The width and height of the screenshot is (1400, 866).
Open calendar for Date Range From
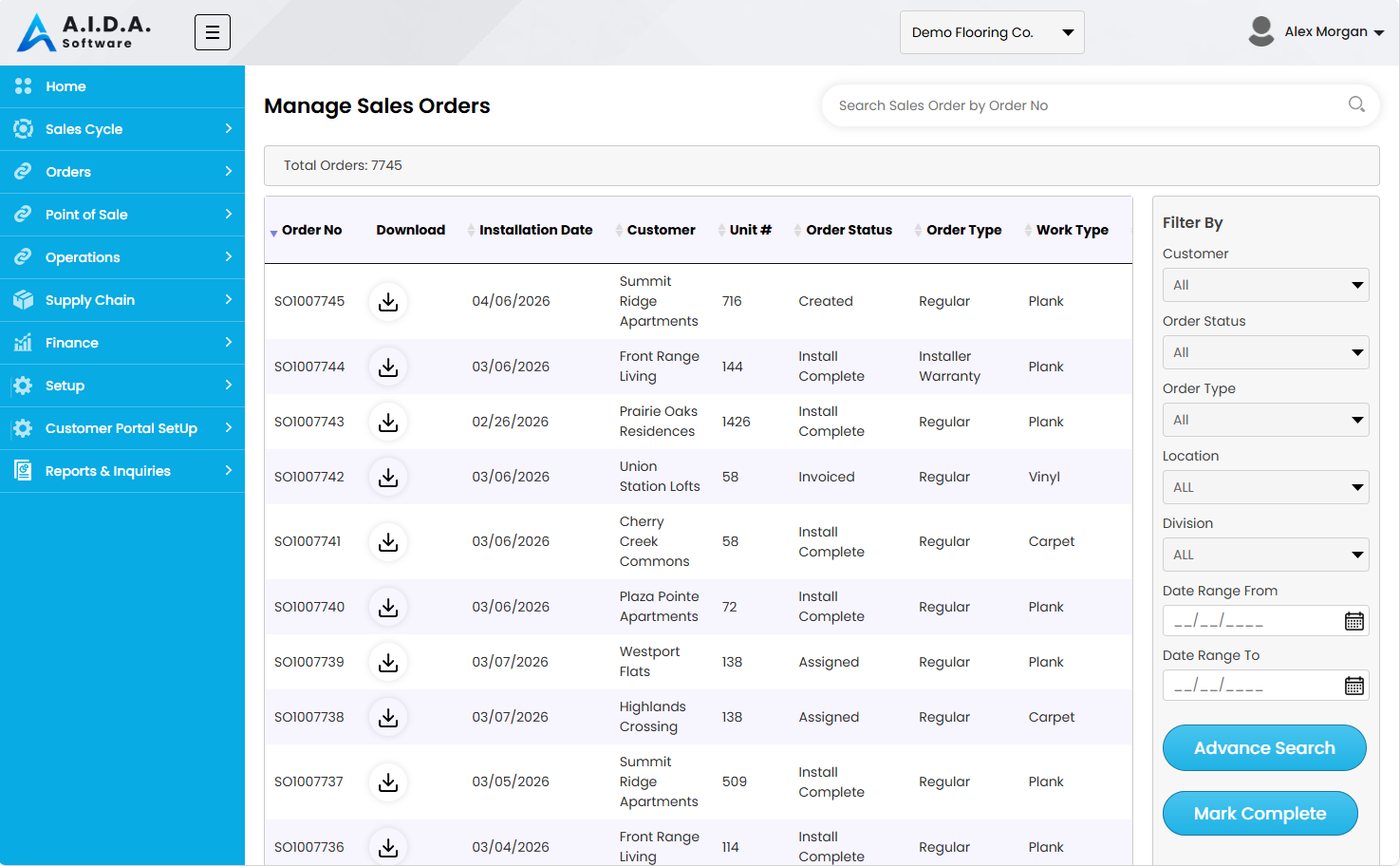click(1354, 621)
